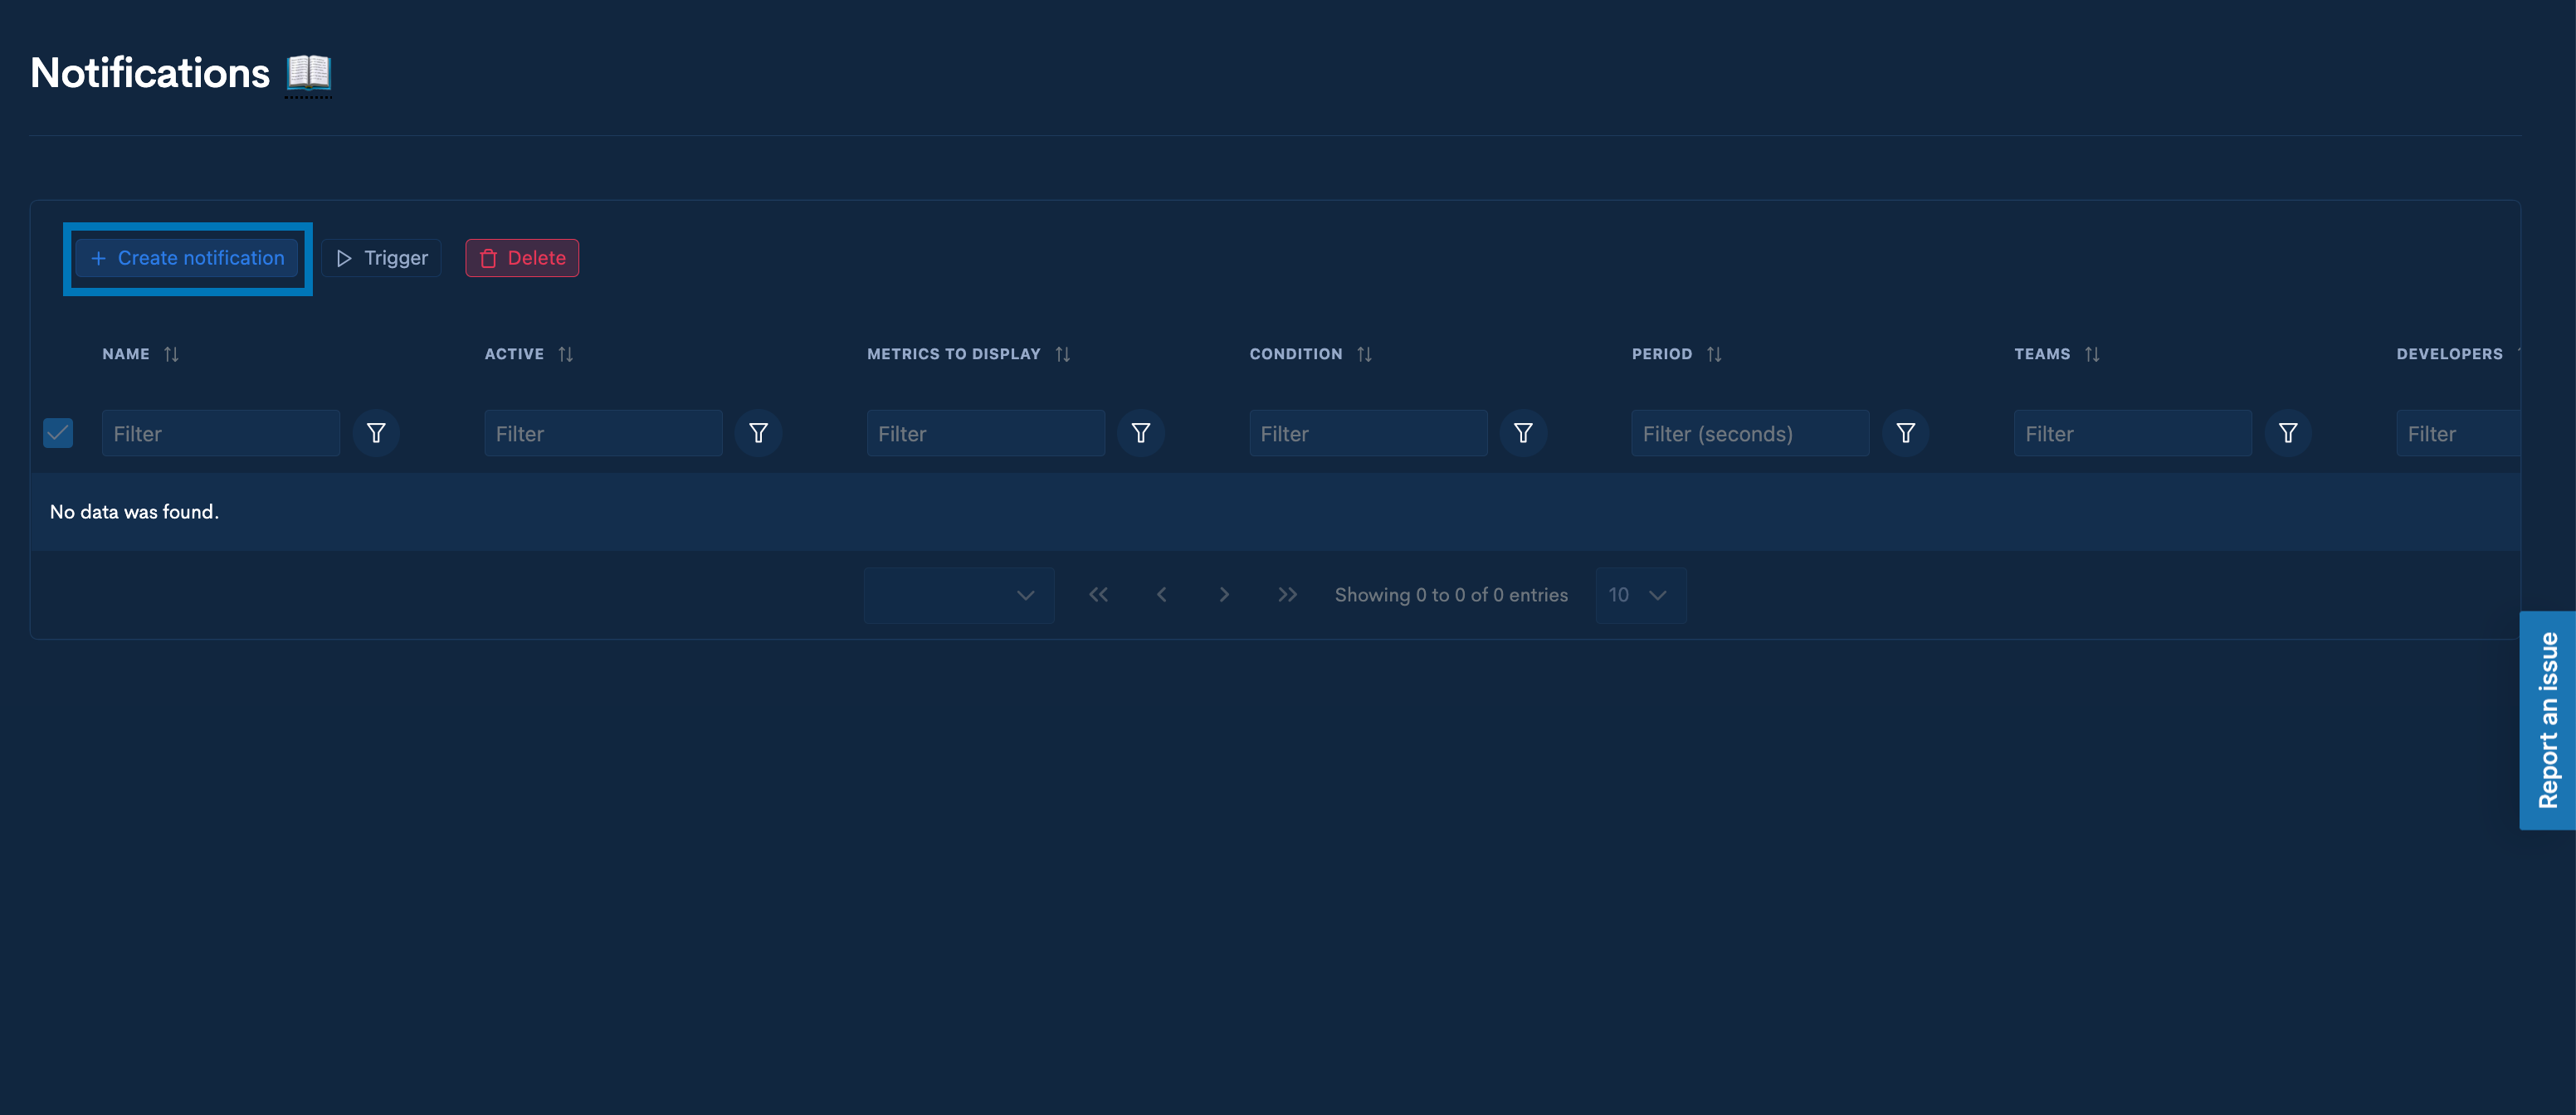This screenshot has width=2576, height=1115.
Task: Open the empty page selector dropdown
Action: pos(958,595)
